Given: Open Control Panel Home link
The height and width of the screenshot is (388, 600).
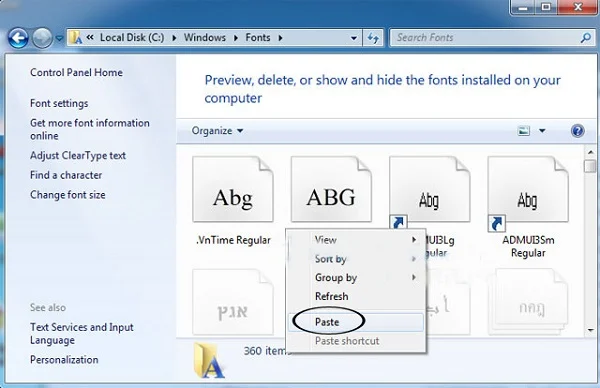Looking at the screenshot, I should pos(77,72).
